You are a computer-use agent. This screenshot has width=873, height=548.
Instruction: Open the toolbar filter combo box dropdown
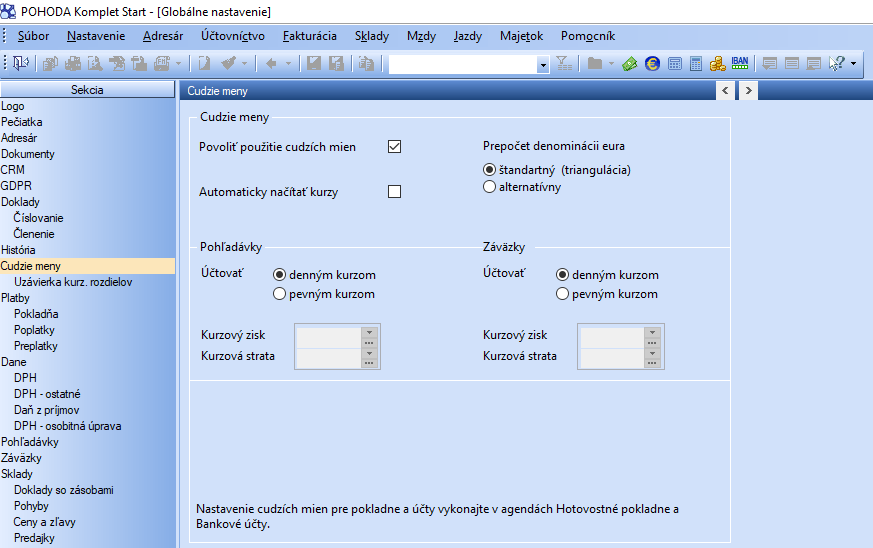click(x=543, y=65)
